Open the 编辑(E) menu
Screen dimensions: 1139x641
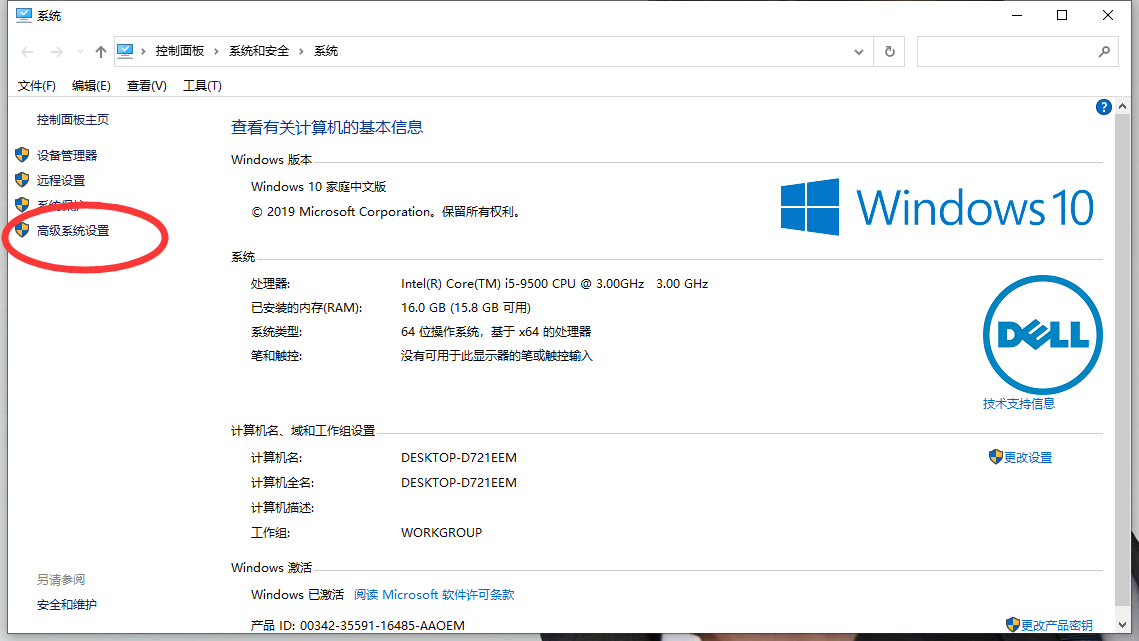click(x=91, y=86)
